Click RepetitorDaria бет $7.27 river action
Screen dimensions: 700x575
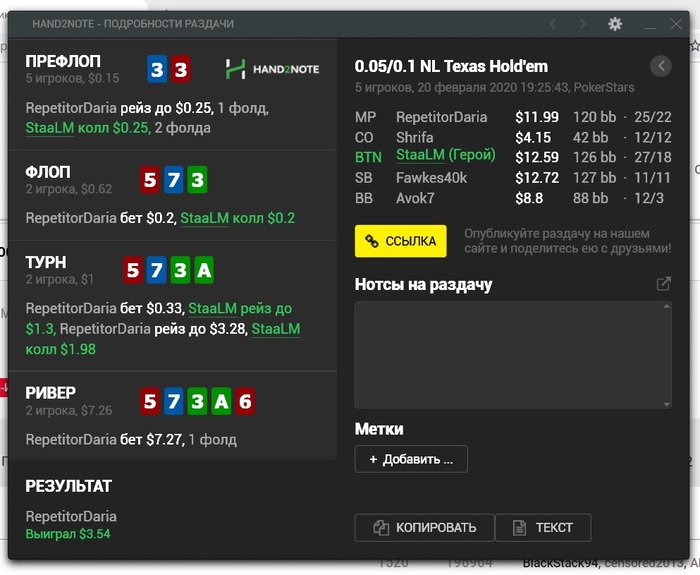point(104,440)
